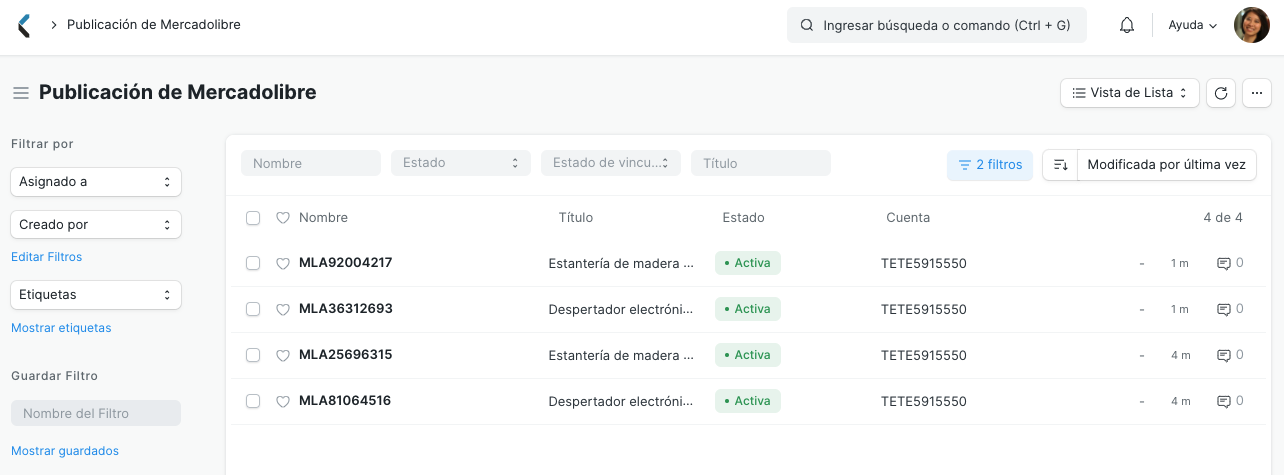Click Activa status of MLA92004217
The height and width of the screenshot is (475, 1284).
click(x=748, y=263)
